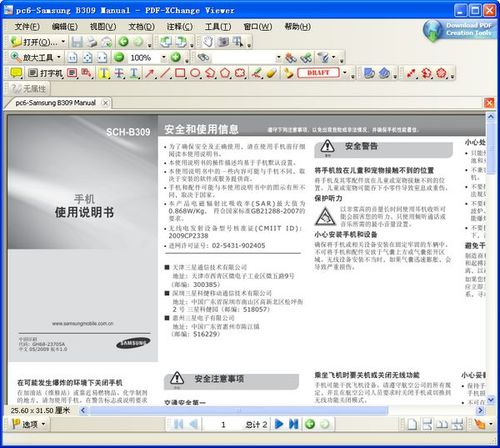
Task: Select the Pencil drawing tool
Action: coord(256,73)
